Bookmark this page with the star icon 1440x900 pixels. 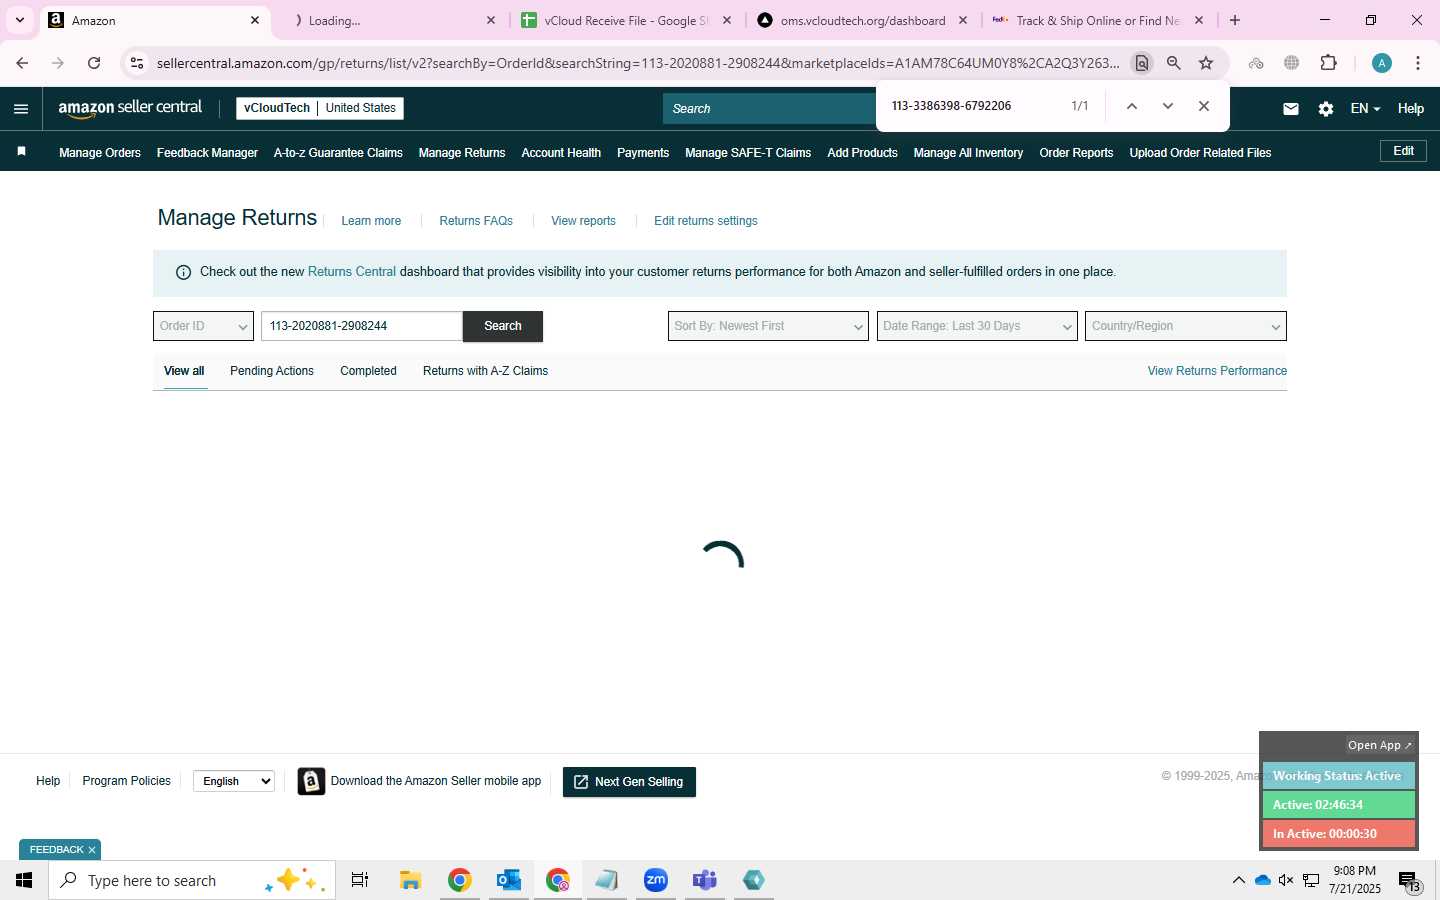point(1206,63)
